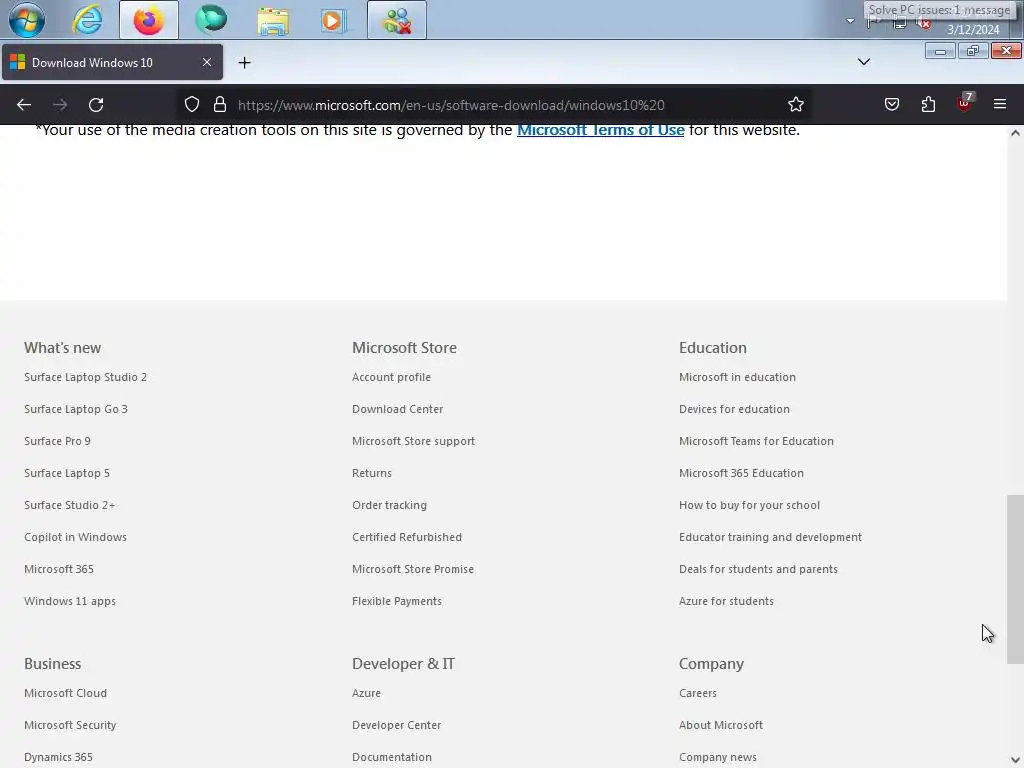Viewport: 1024px width, 768px height.
Task: Open Microsoft 365 footer link
Action: pos(59,569)
